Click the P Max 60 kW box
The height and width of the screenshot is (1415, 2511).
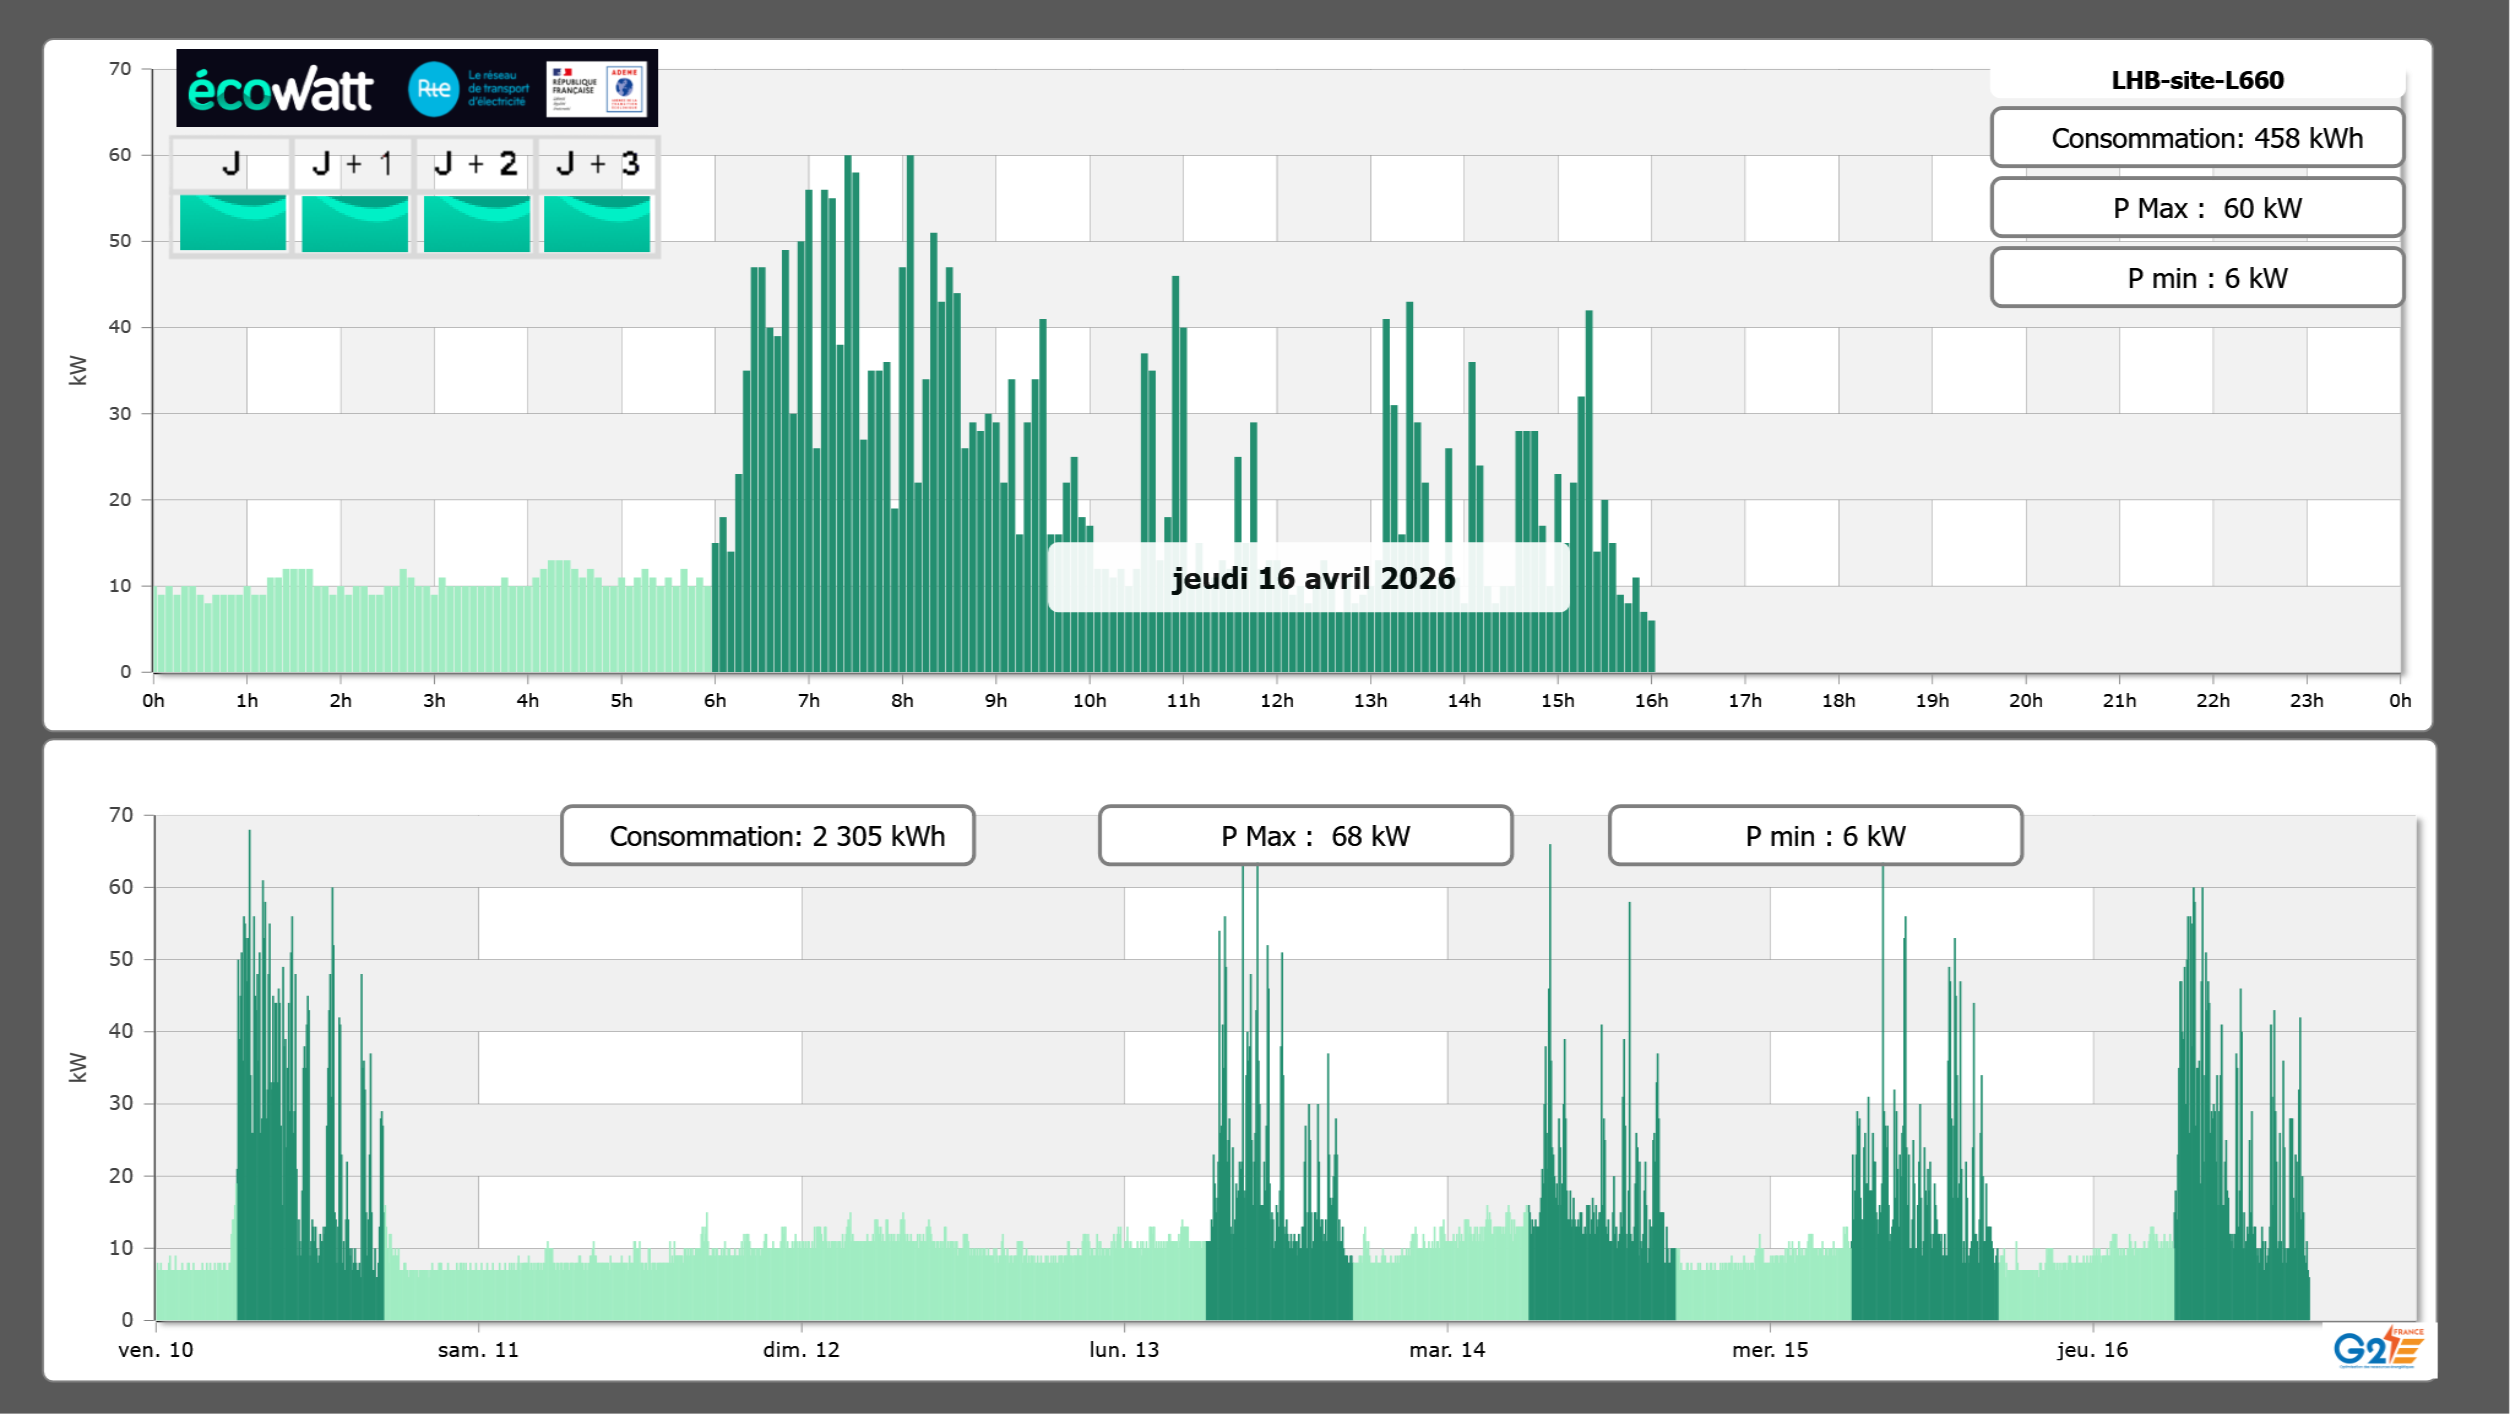point(2197,208)
